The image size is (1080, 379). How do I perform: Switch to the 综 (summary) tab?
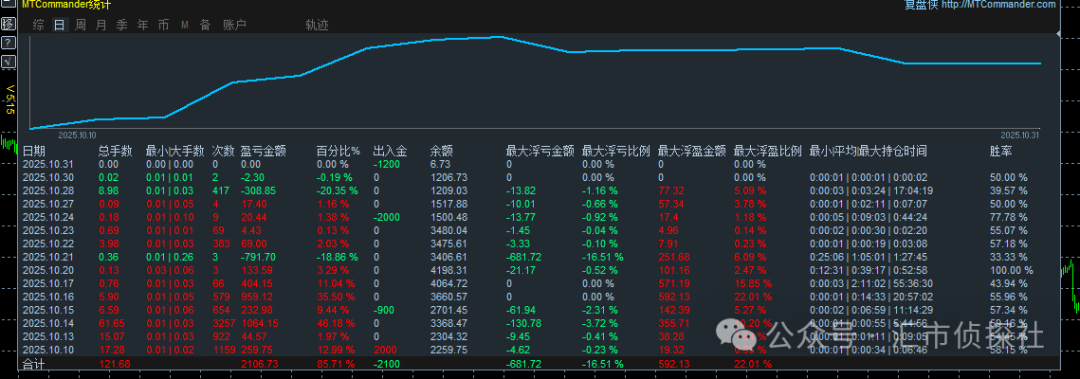click(39, 25)
